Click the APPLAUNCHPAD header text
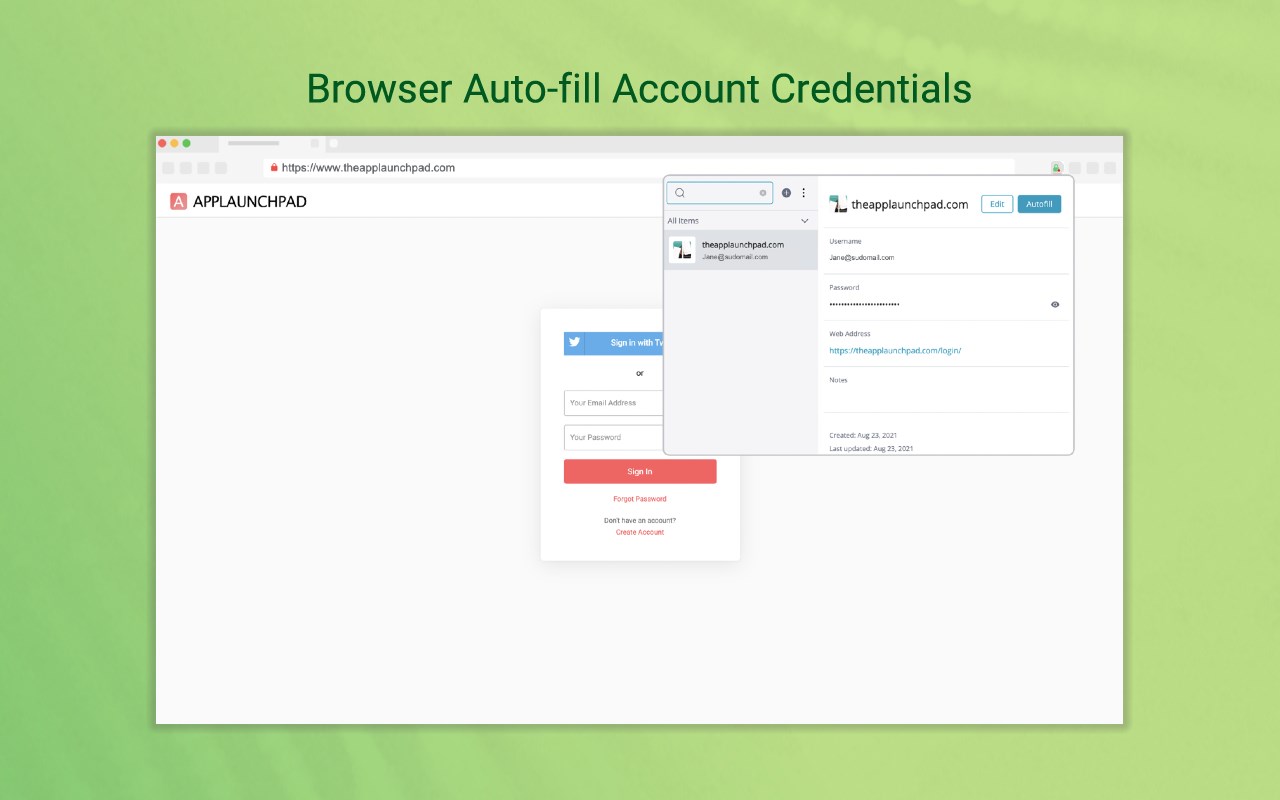 coord(250,201)
